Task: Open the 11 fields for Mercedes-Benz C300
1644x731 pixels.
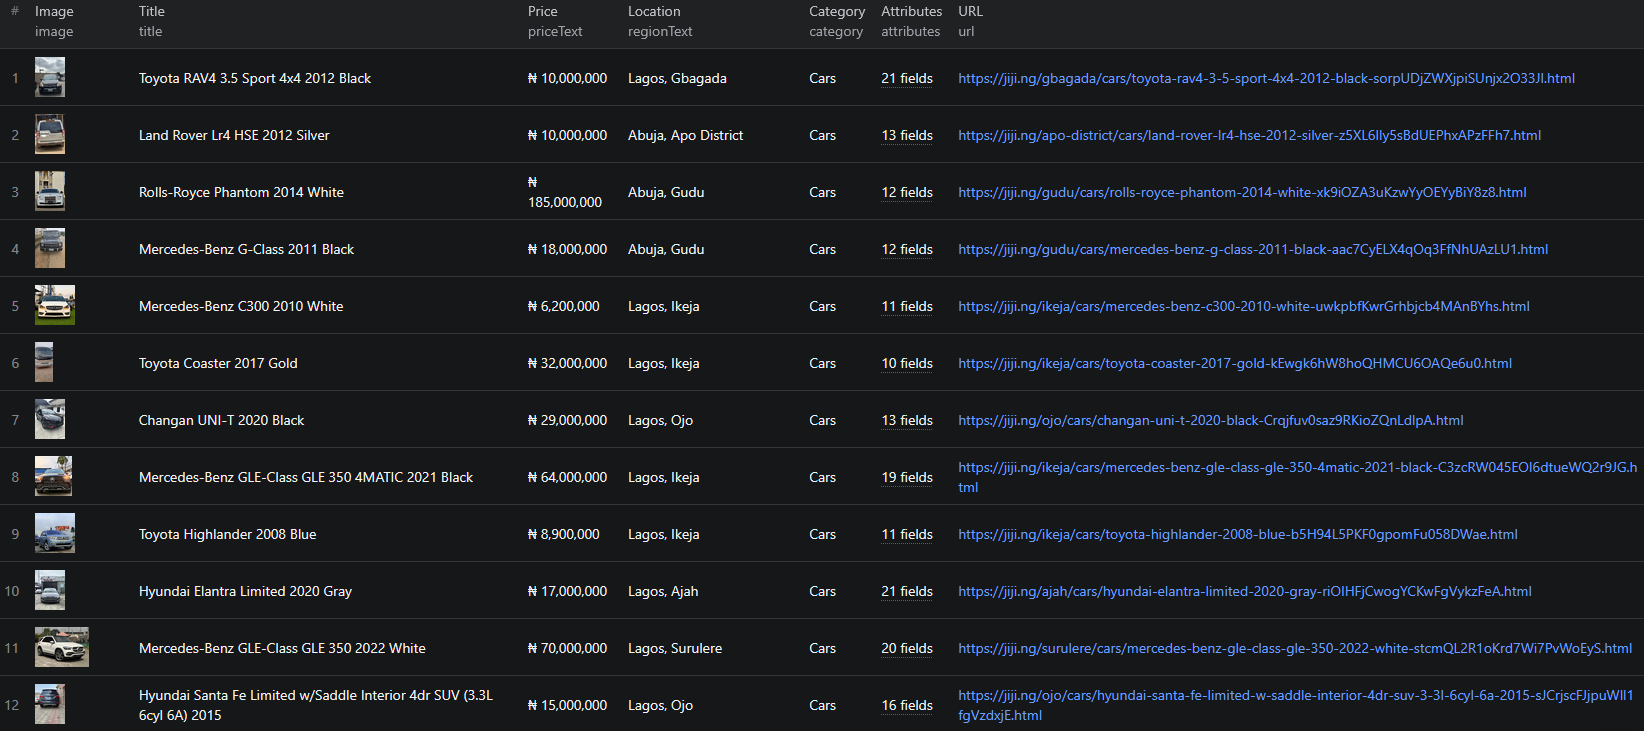Action: point(907,306)
